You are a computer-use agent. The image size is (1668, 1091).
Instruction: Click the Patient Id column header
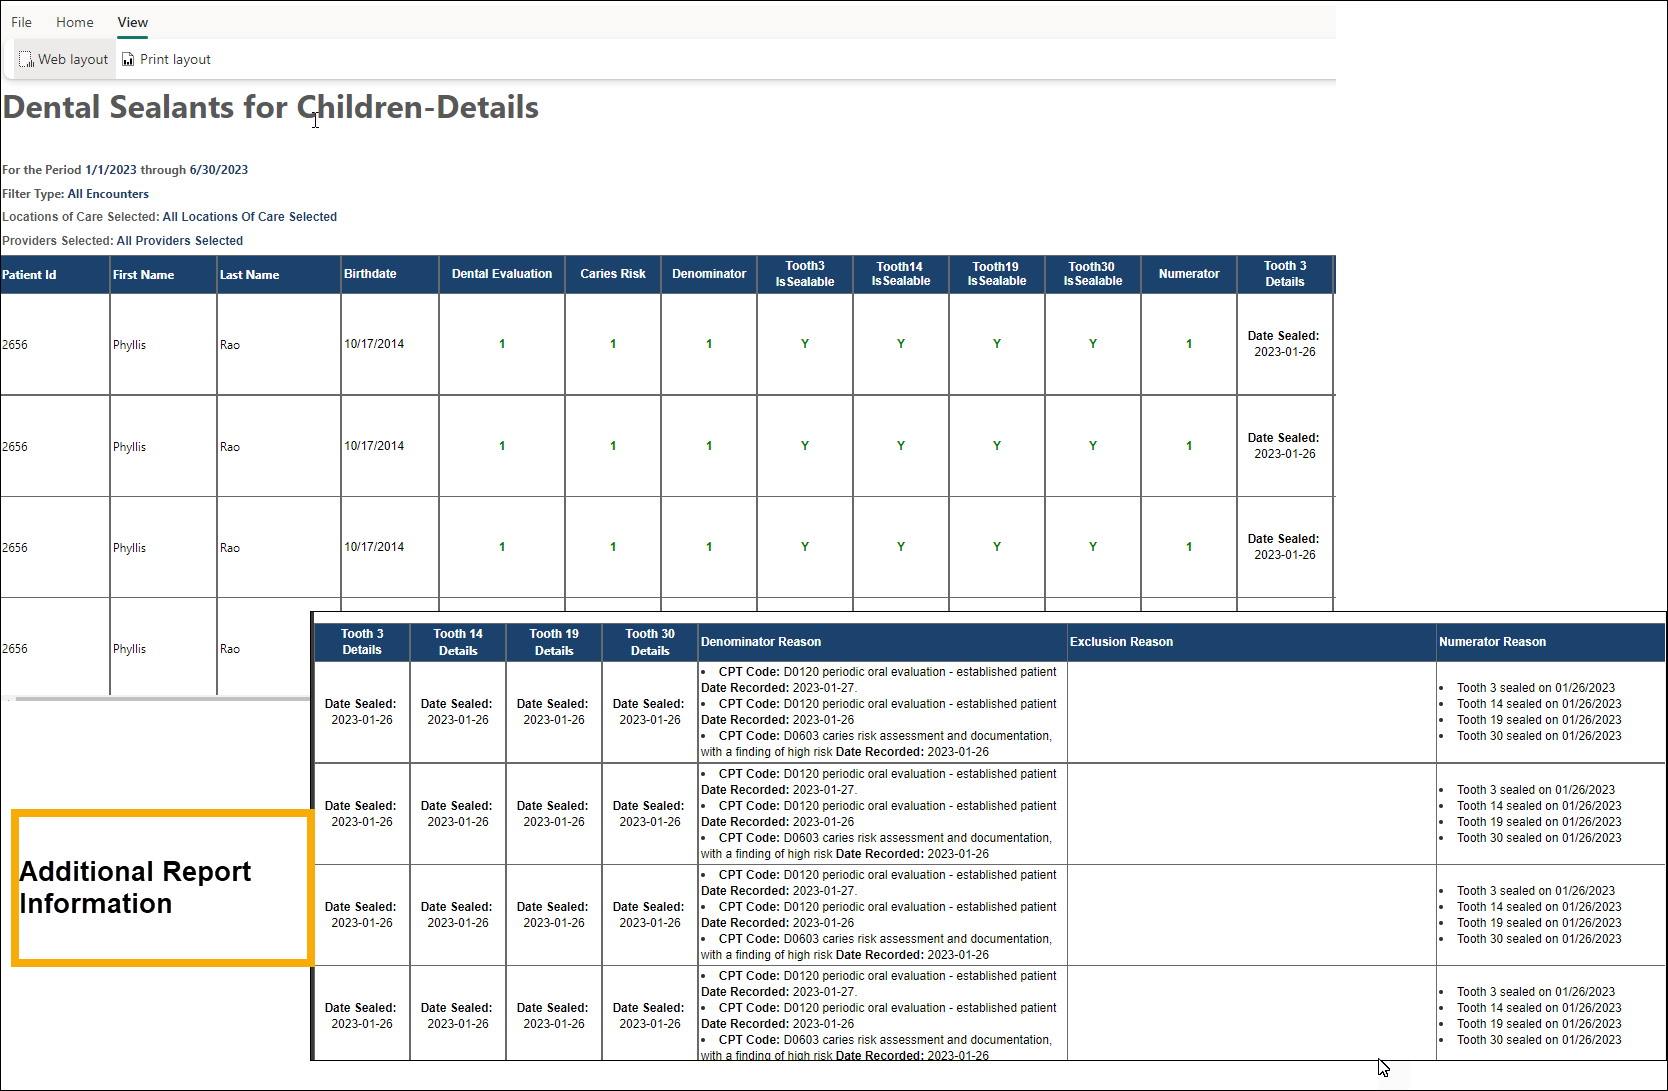[55, 275]
